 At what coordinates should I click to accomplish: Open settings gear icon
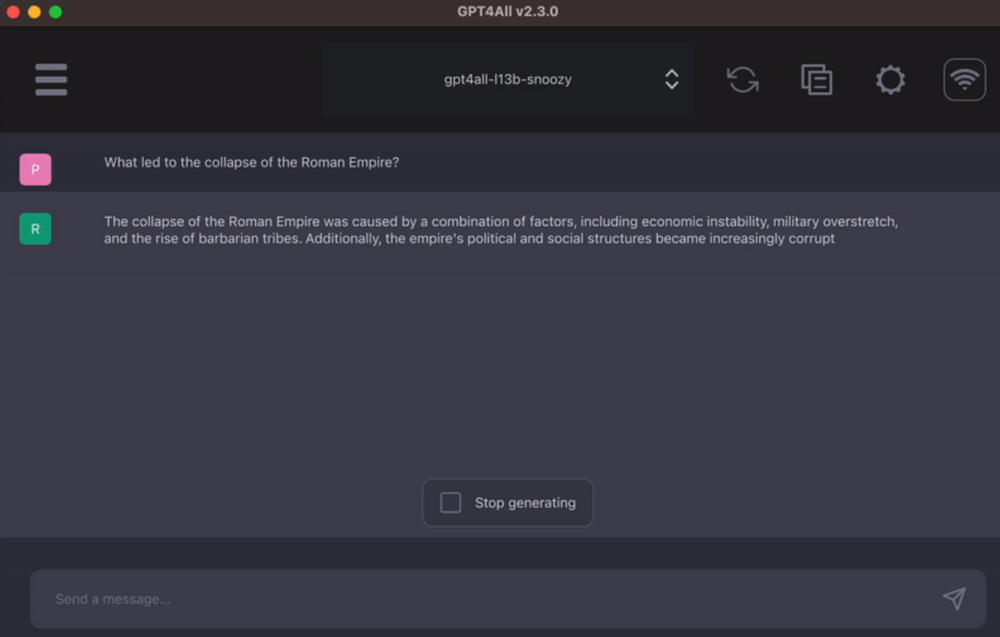(x=890, y=80)
